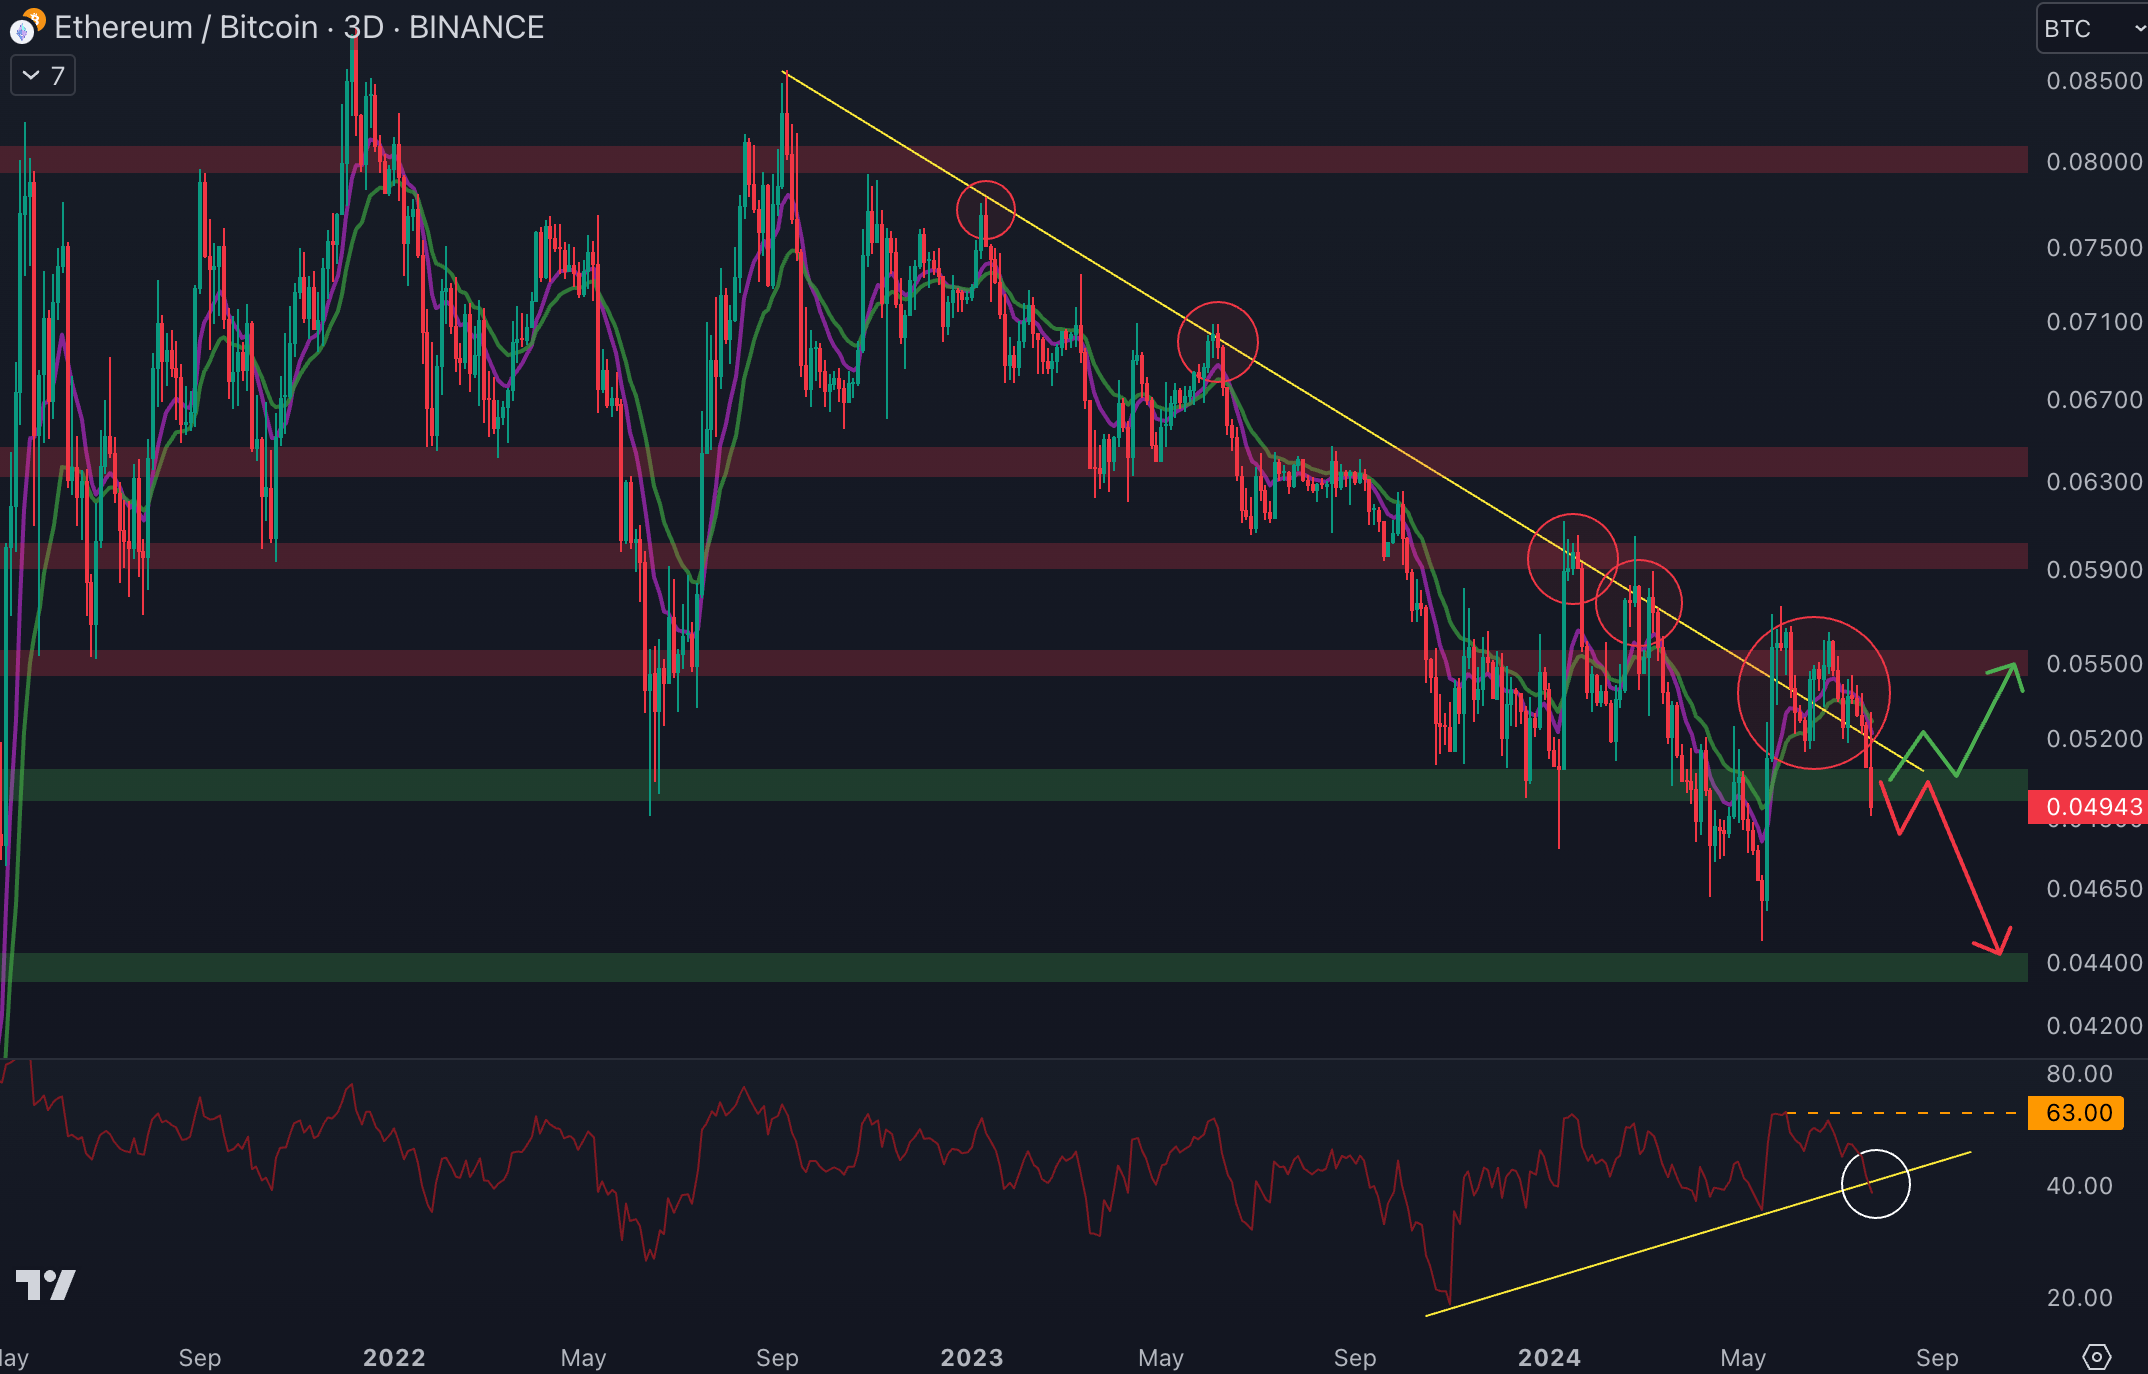Image resolution: width=2148 pixels, height=1374 pixels.
Task: Expand the collapsed indicators legend showing 7
Action: tap(43, 76)
